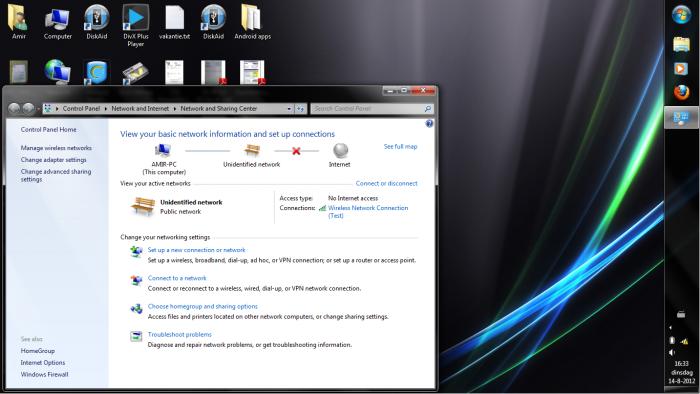Open Windows Media Player from taskbar
Viewport: 700px width, 394px height.
[x=681, y=69]
